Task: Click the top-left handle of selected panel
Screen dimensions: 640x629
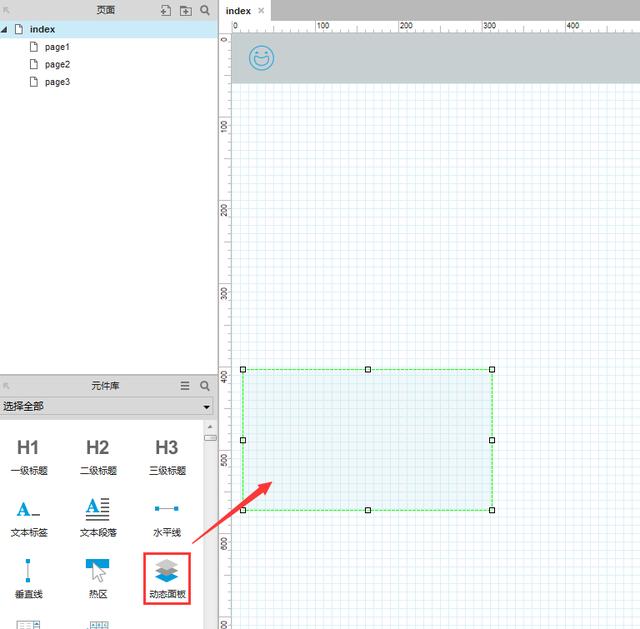Action: tap(243, 369)
